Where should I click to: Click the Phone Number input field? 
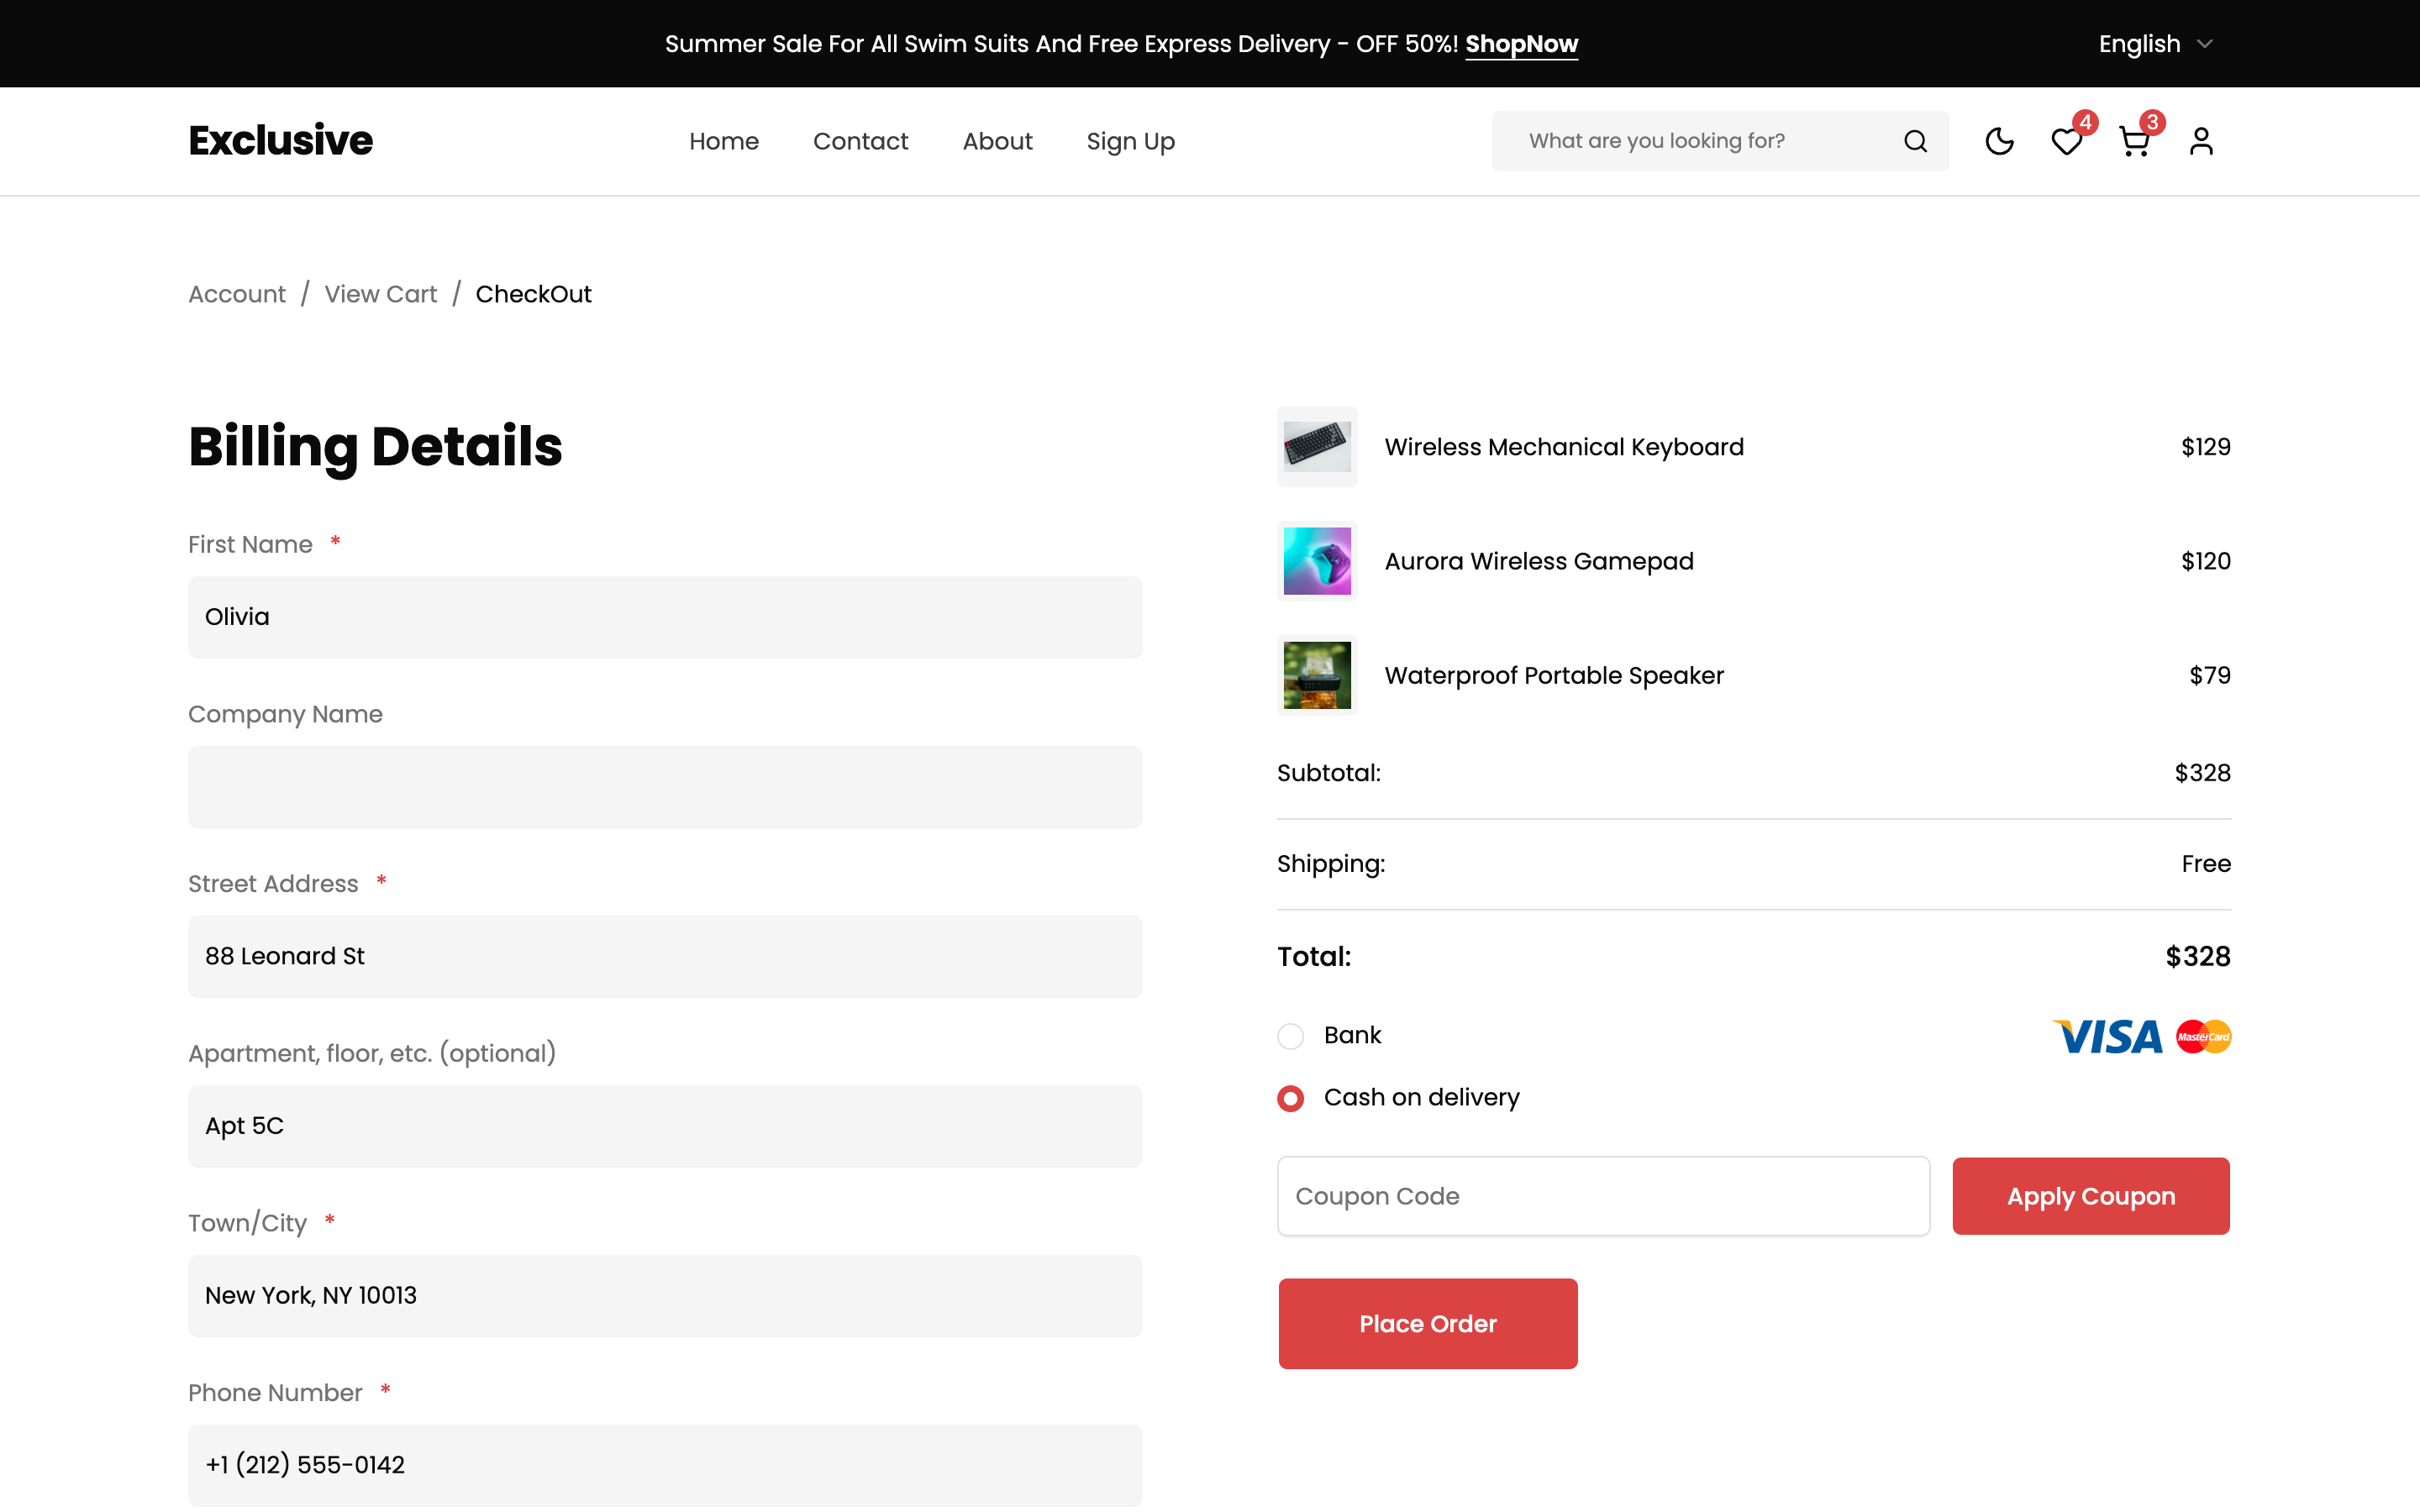tap(665, 1465)
